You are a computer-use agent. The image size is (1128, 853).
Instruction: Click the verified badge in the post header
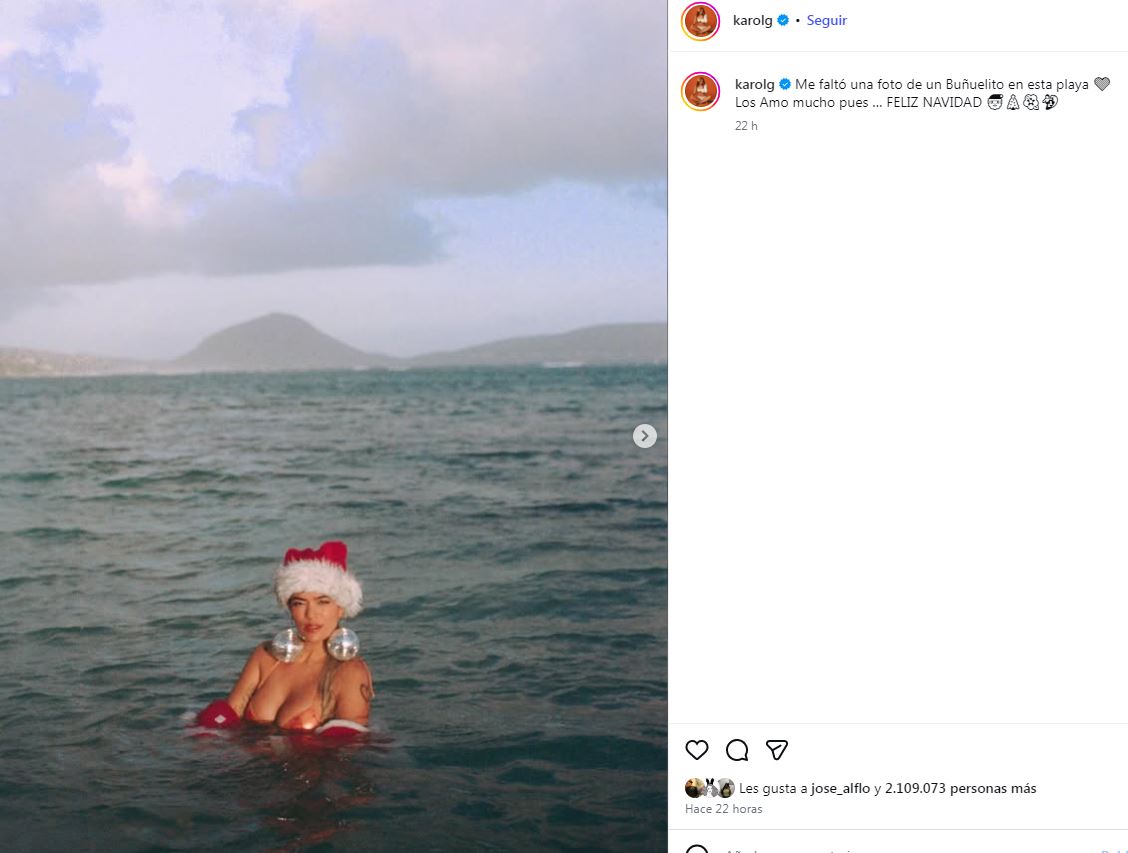point(784,20)
